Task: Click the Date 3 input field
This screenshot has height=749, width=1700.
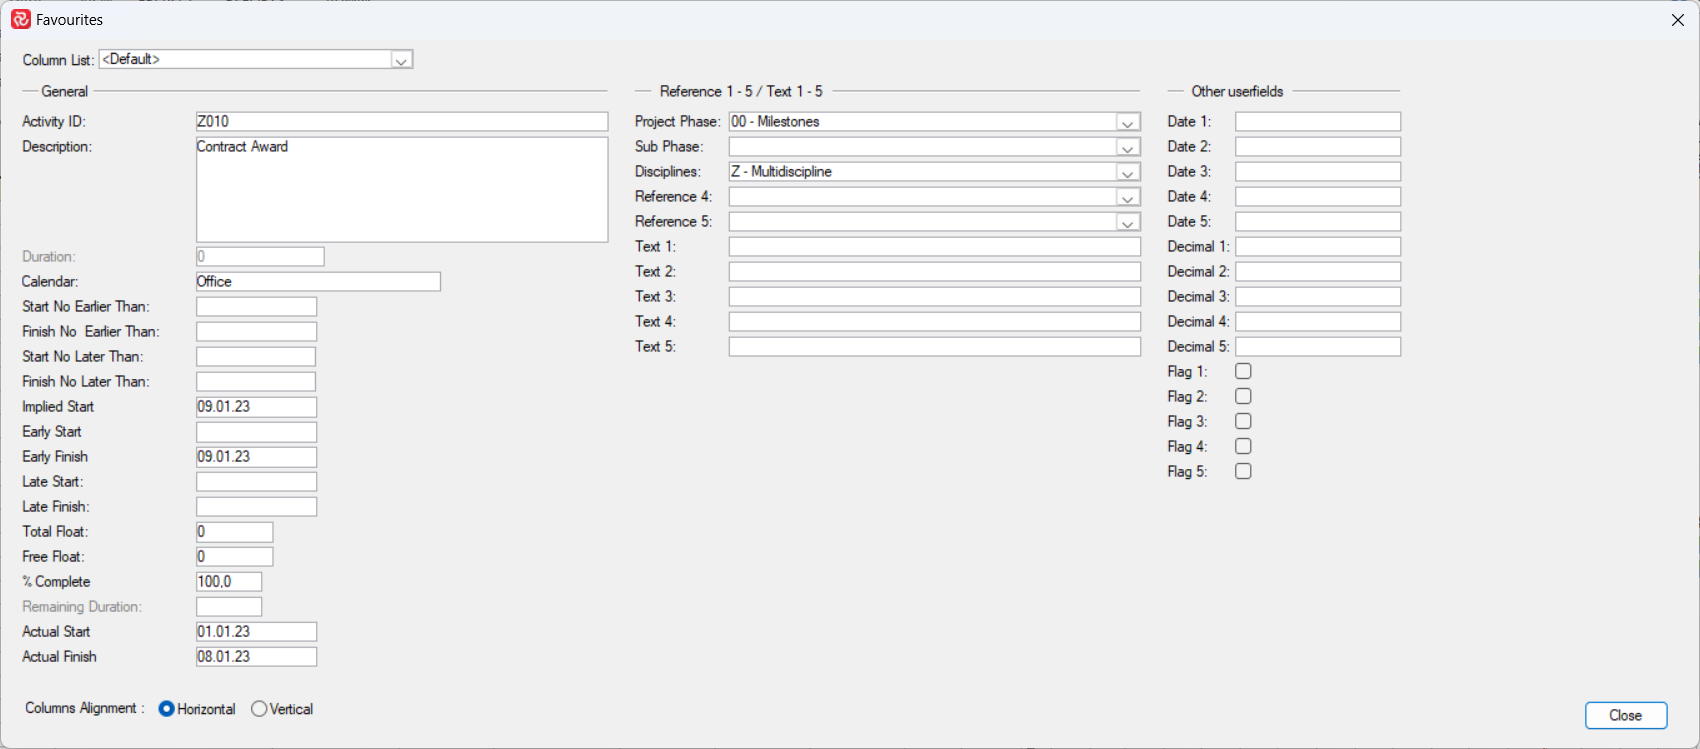Action: [x=1318, y=172]
